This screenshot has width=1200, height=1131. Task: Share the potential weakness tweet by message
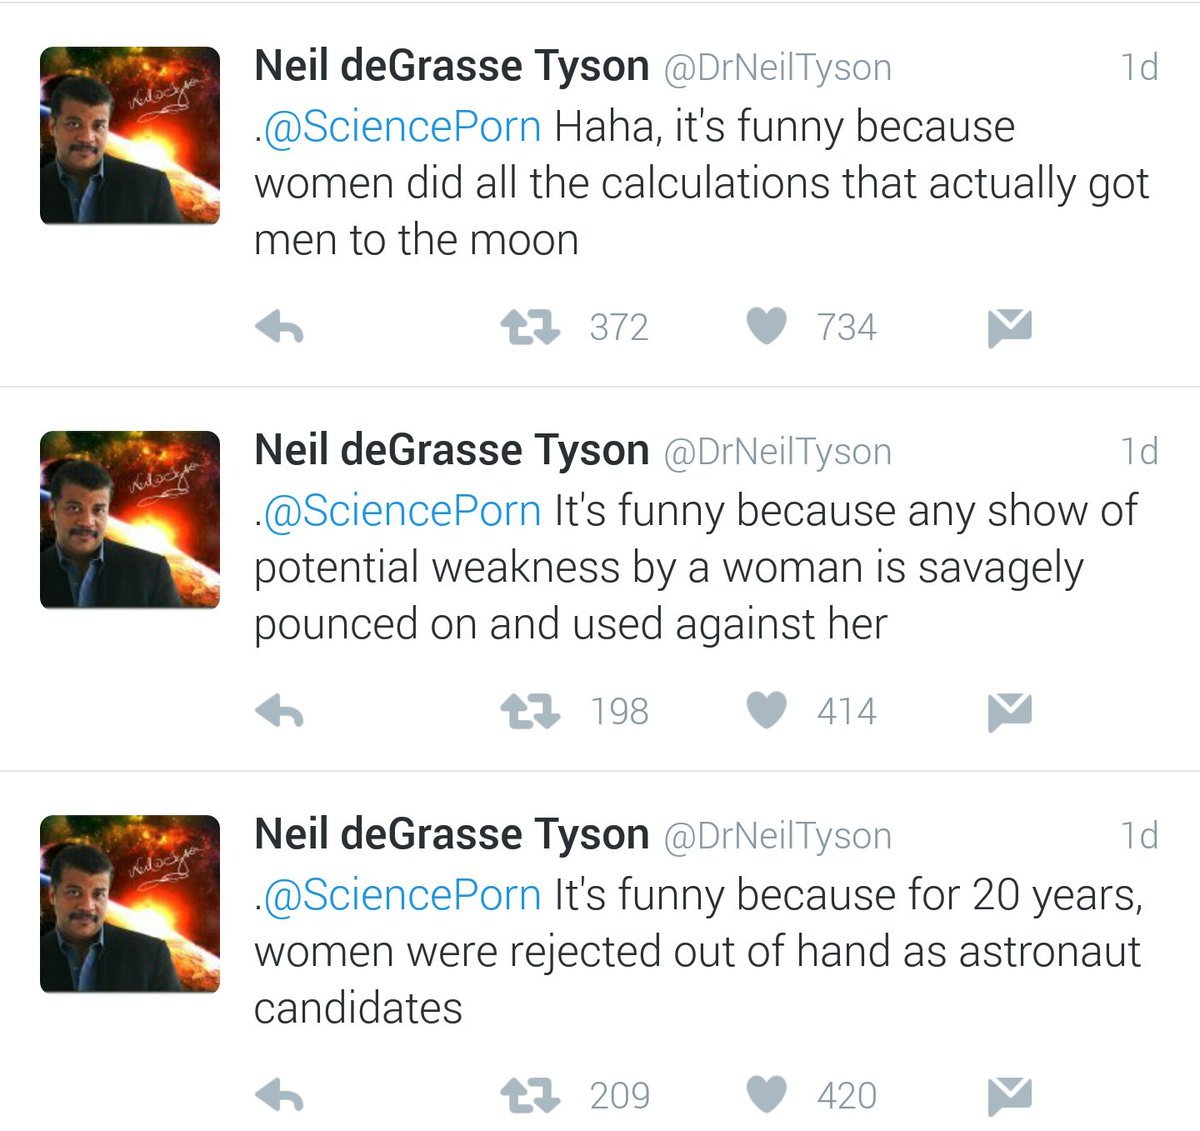(1009, 711)
